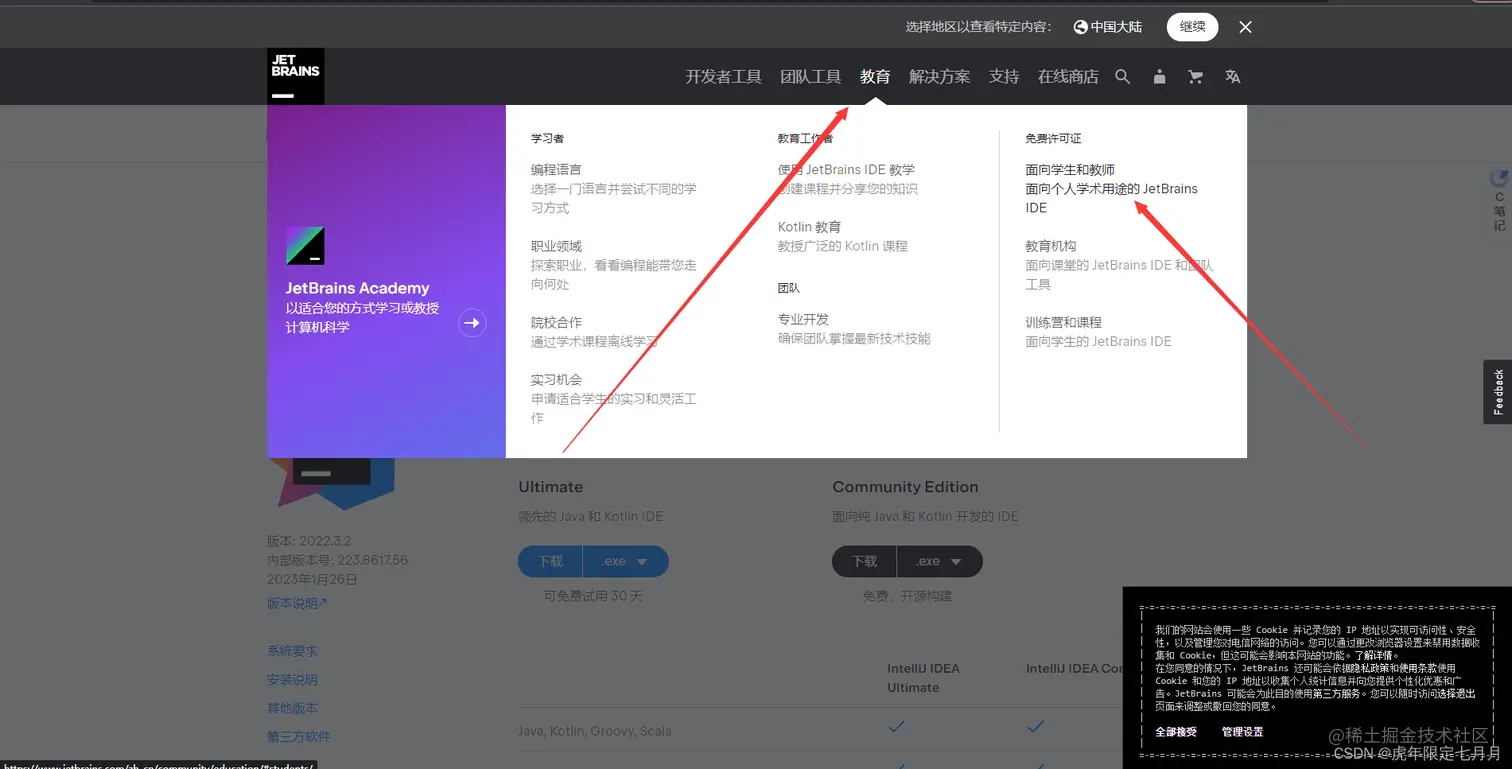
Task: Open the Feedback side tab
Action: (1497, 392)
